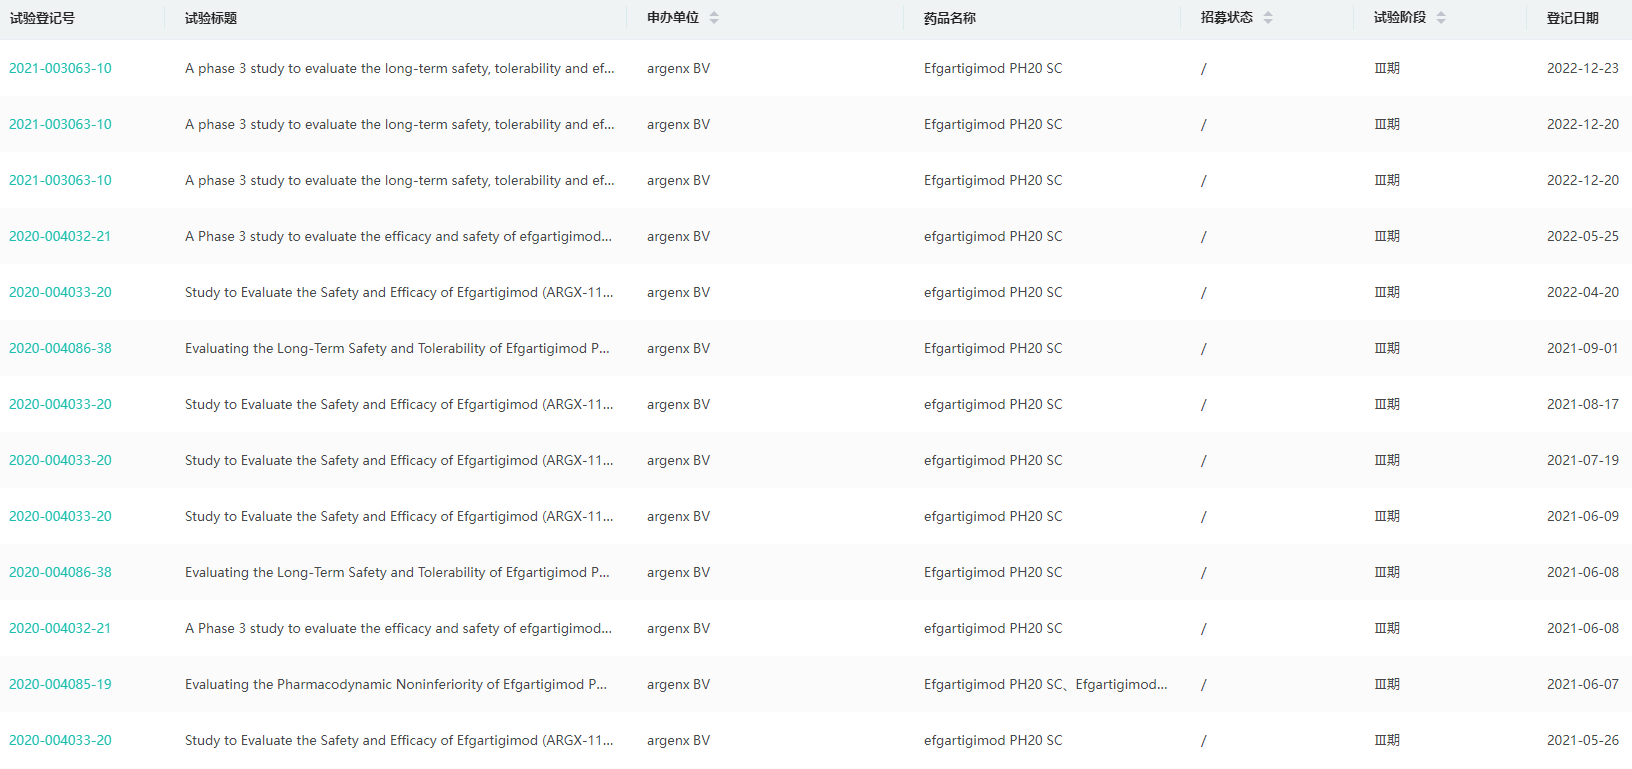Click the 2021-09-01 registration date cell

tap(1582, 348)
